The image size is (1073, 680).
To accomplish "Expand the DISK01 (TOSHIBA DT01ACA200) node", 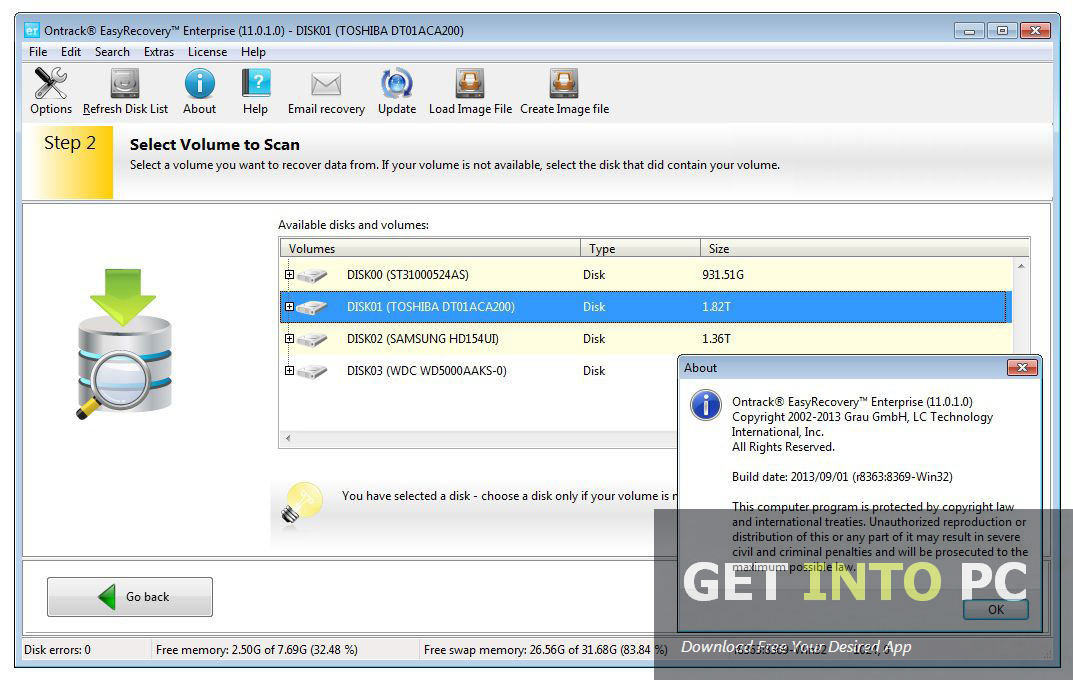I will (289, 306).
